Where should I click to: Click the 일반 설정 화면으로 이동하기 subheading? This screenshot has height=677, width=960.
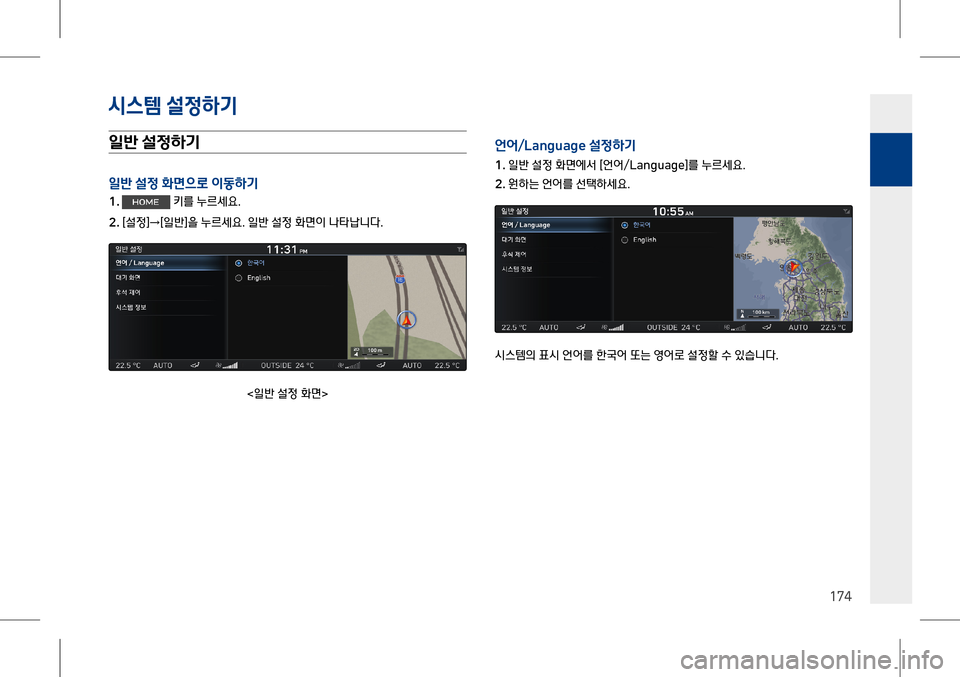click(183, 183)
